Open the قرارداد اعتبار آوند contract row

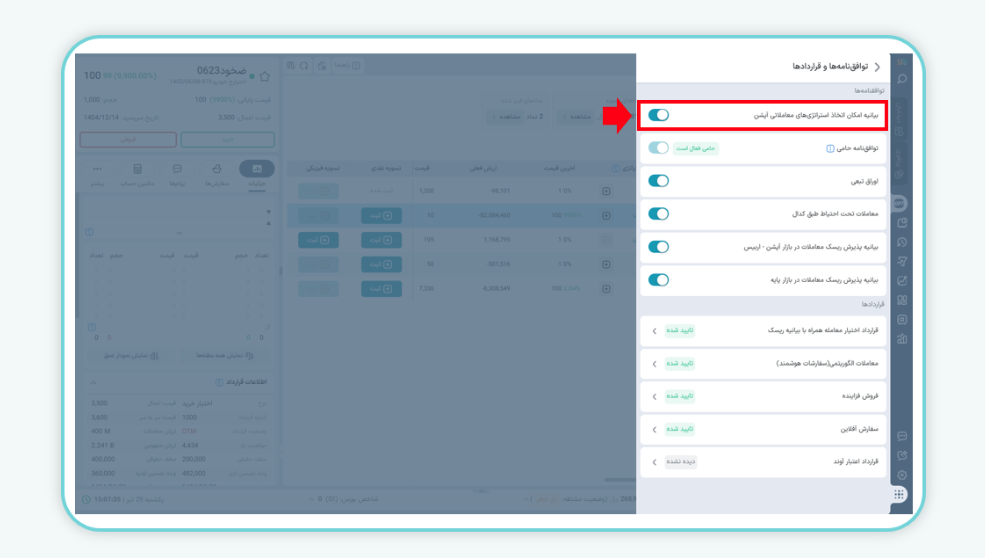click(x=654, y=462)
